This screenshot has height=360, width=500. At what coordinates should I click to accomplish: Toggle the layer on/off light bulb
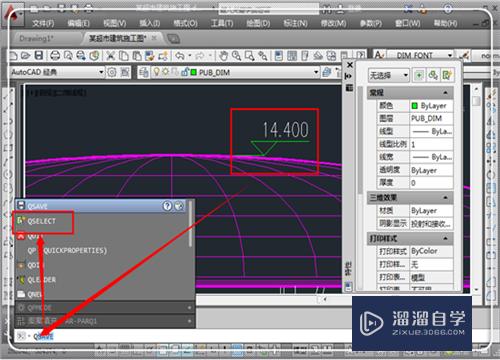tap(156, 72)
